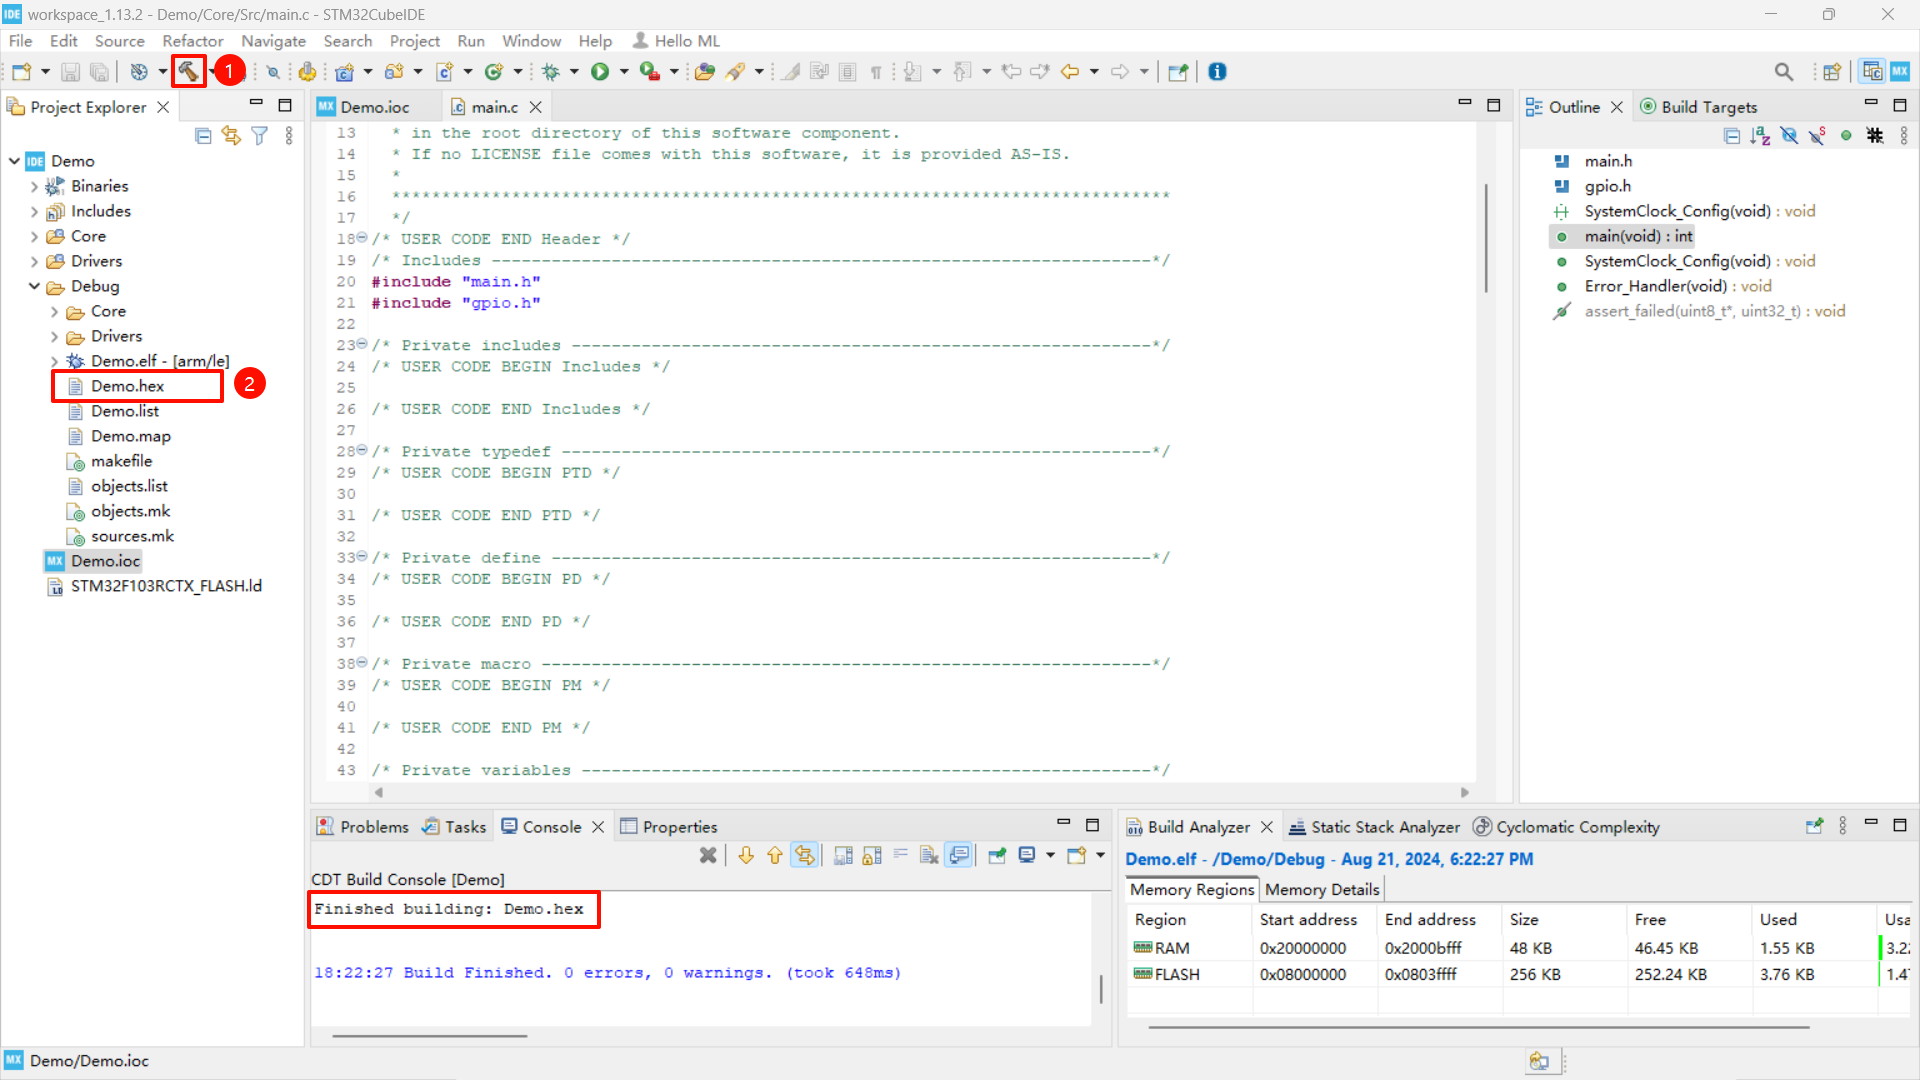1920x1080 pixels.
Task: Click the Back navigation arrow in toolbar
Action: (1070, 72)
